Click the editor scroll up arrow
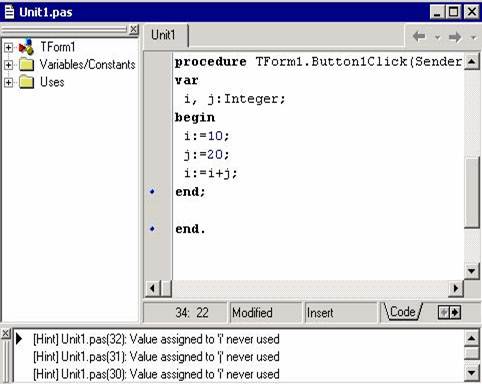Screen dimensions: 482x384 pyautogui.click(x=472, y=61)
